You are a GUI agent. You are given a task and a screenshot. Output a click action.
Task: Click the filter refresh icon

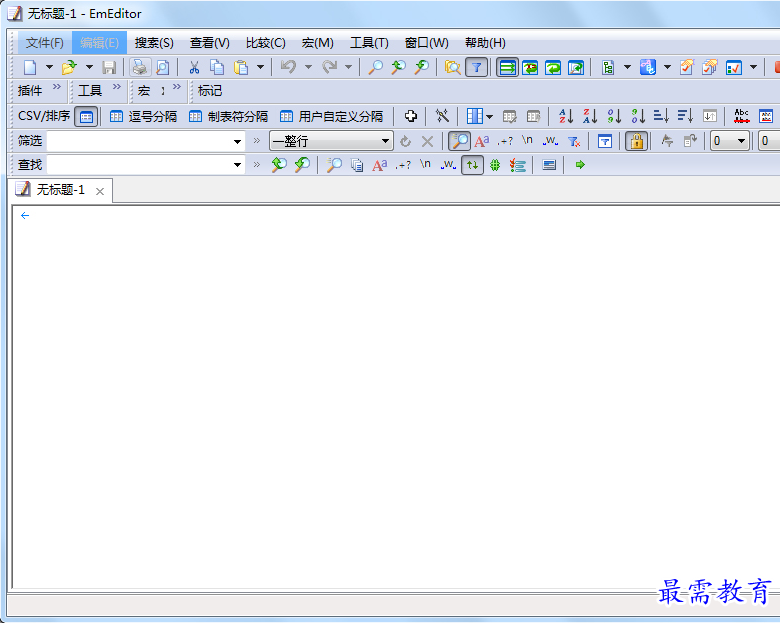coord(405,141)
